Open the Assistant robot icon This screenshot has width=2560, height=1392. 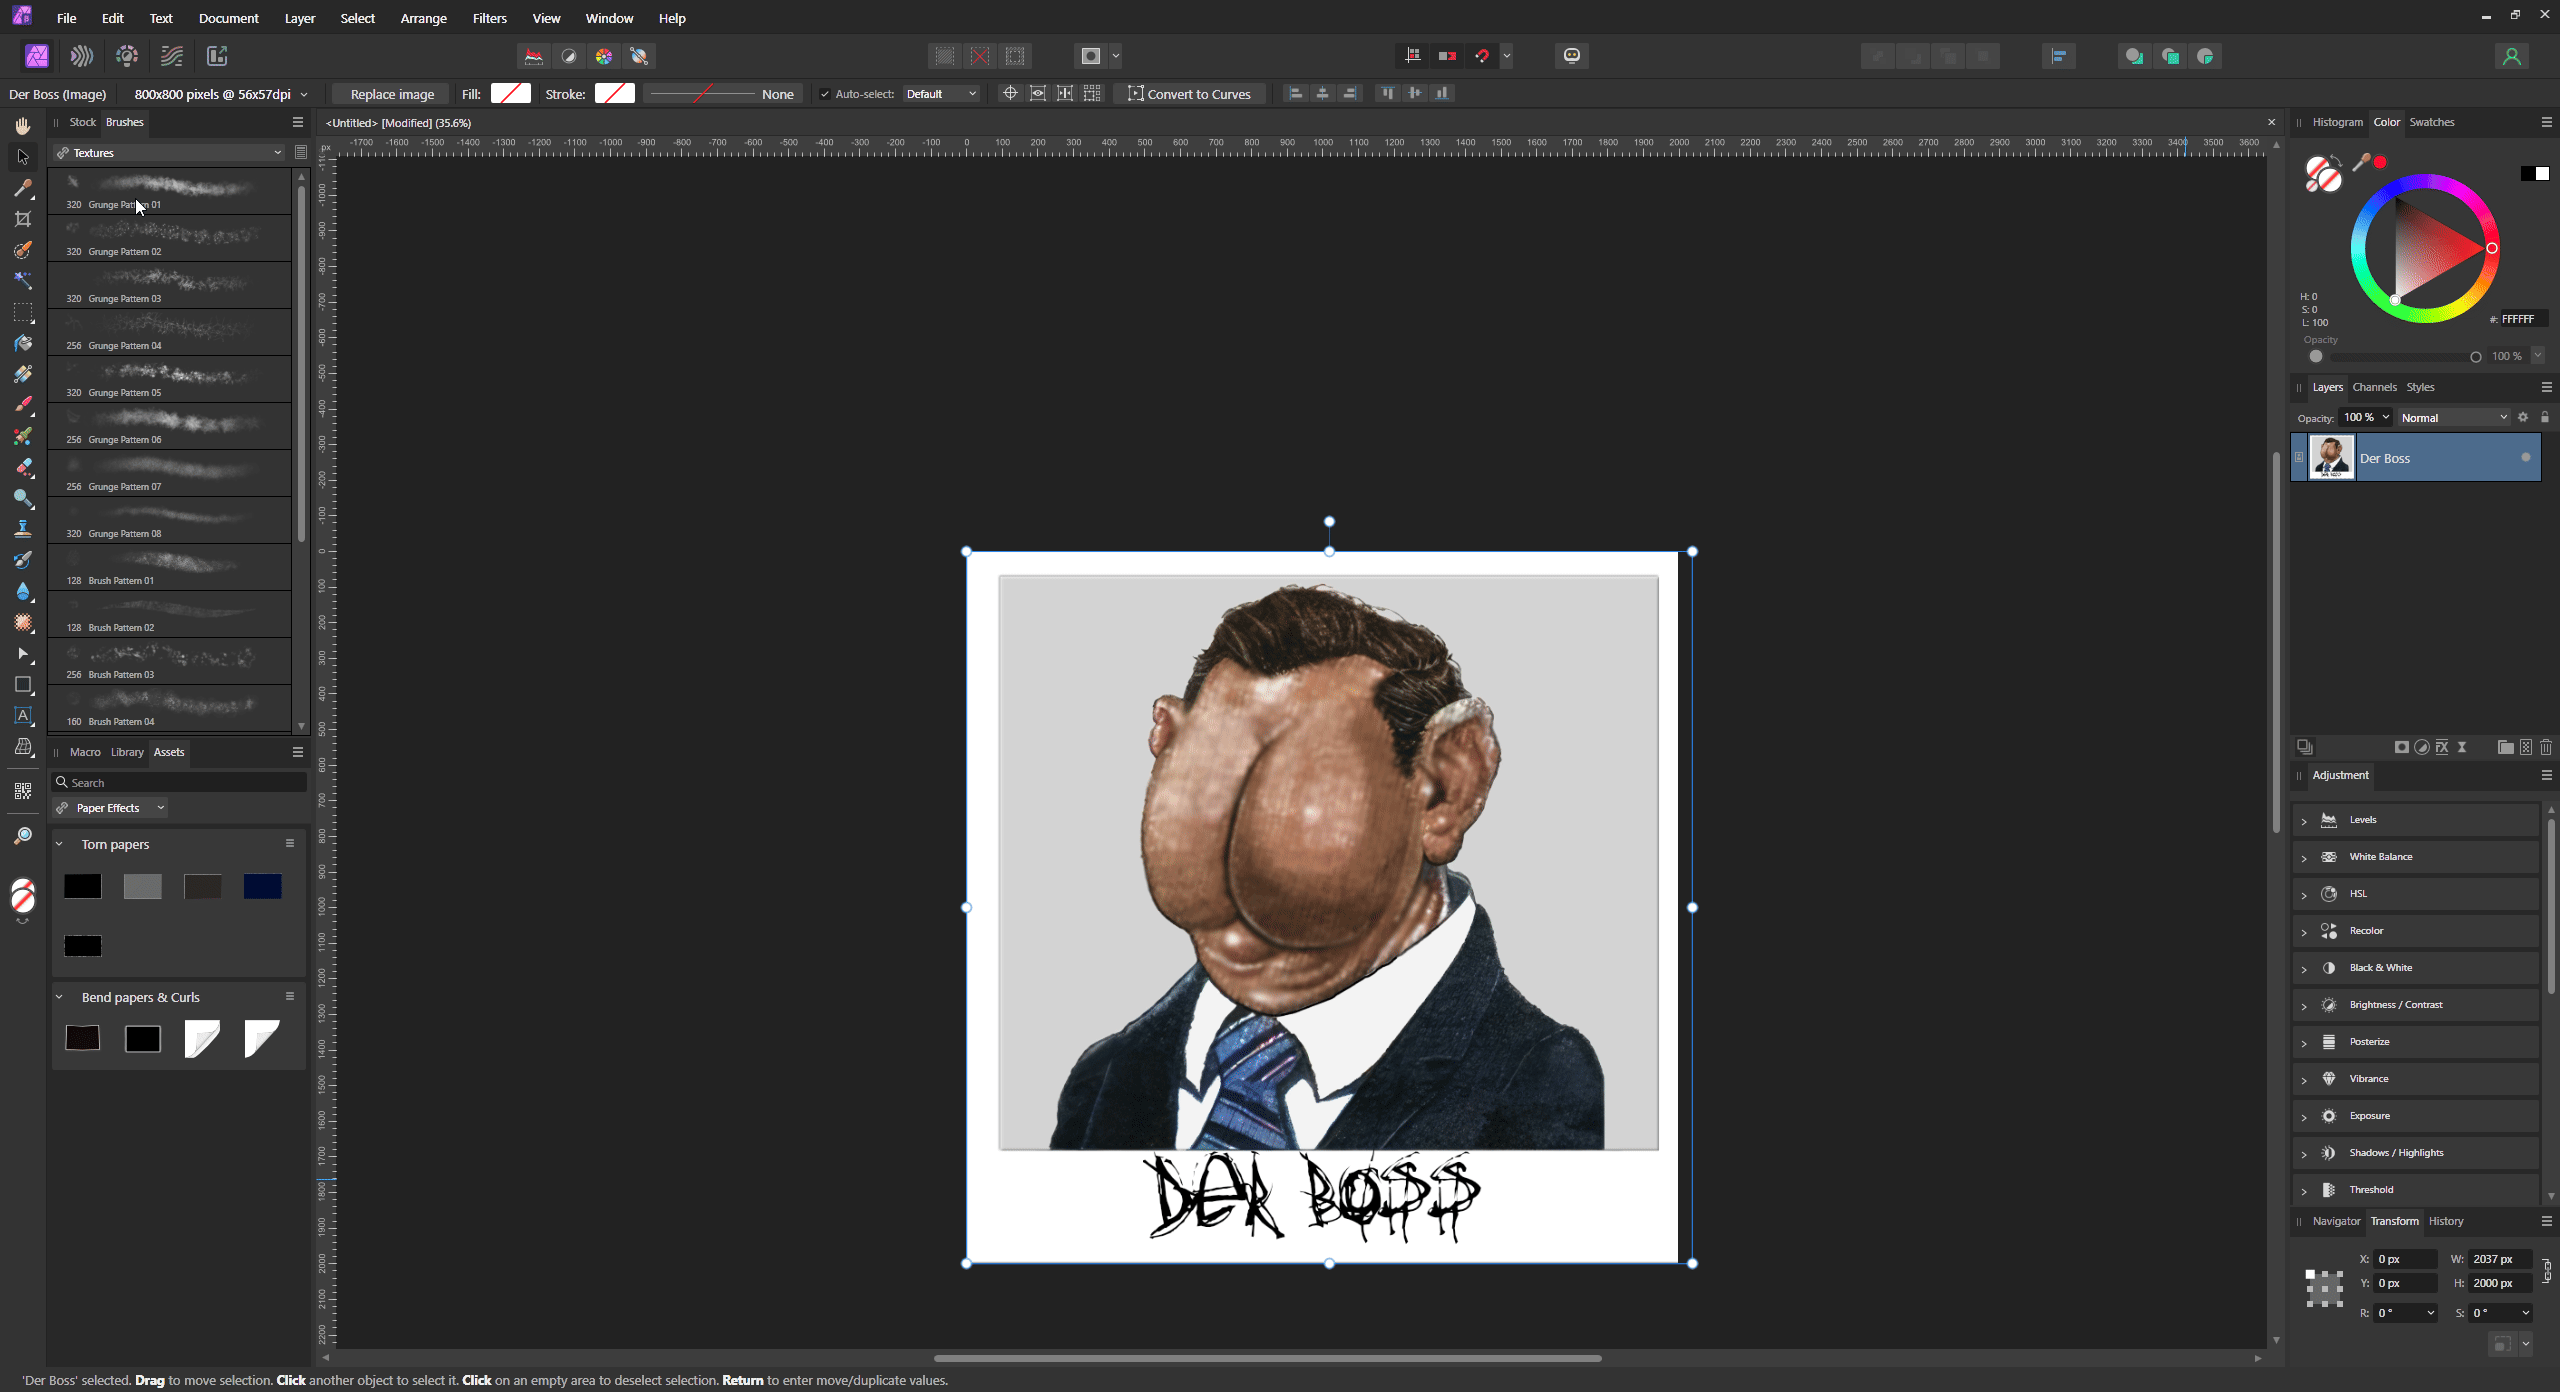point(1572,56)
